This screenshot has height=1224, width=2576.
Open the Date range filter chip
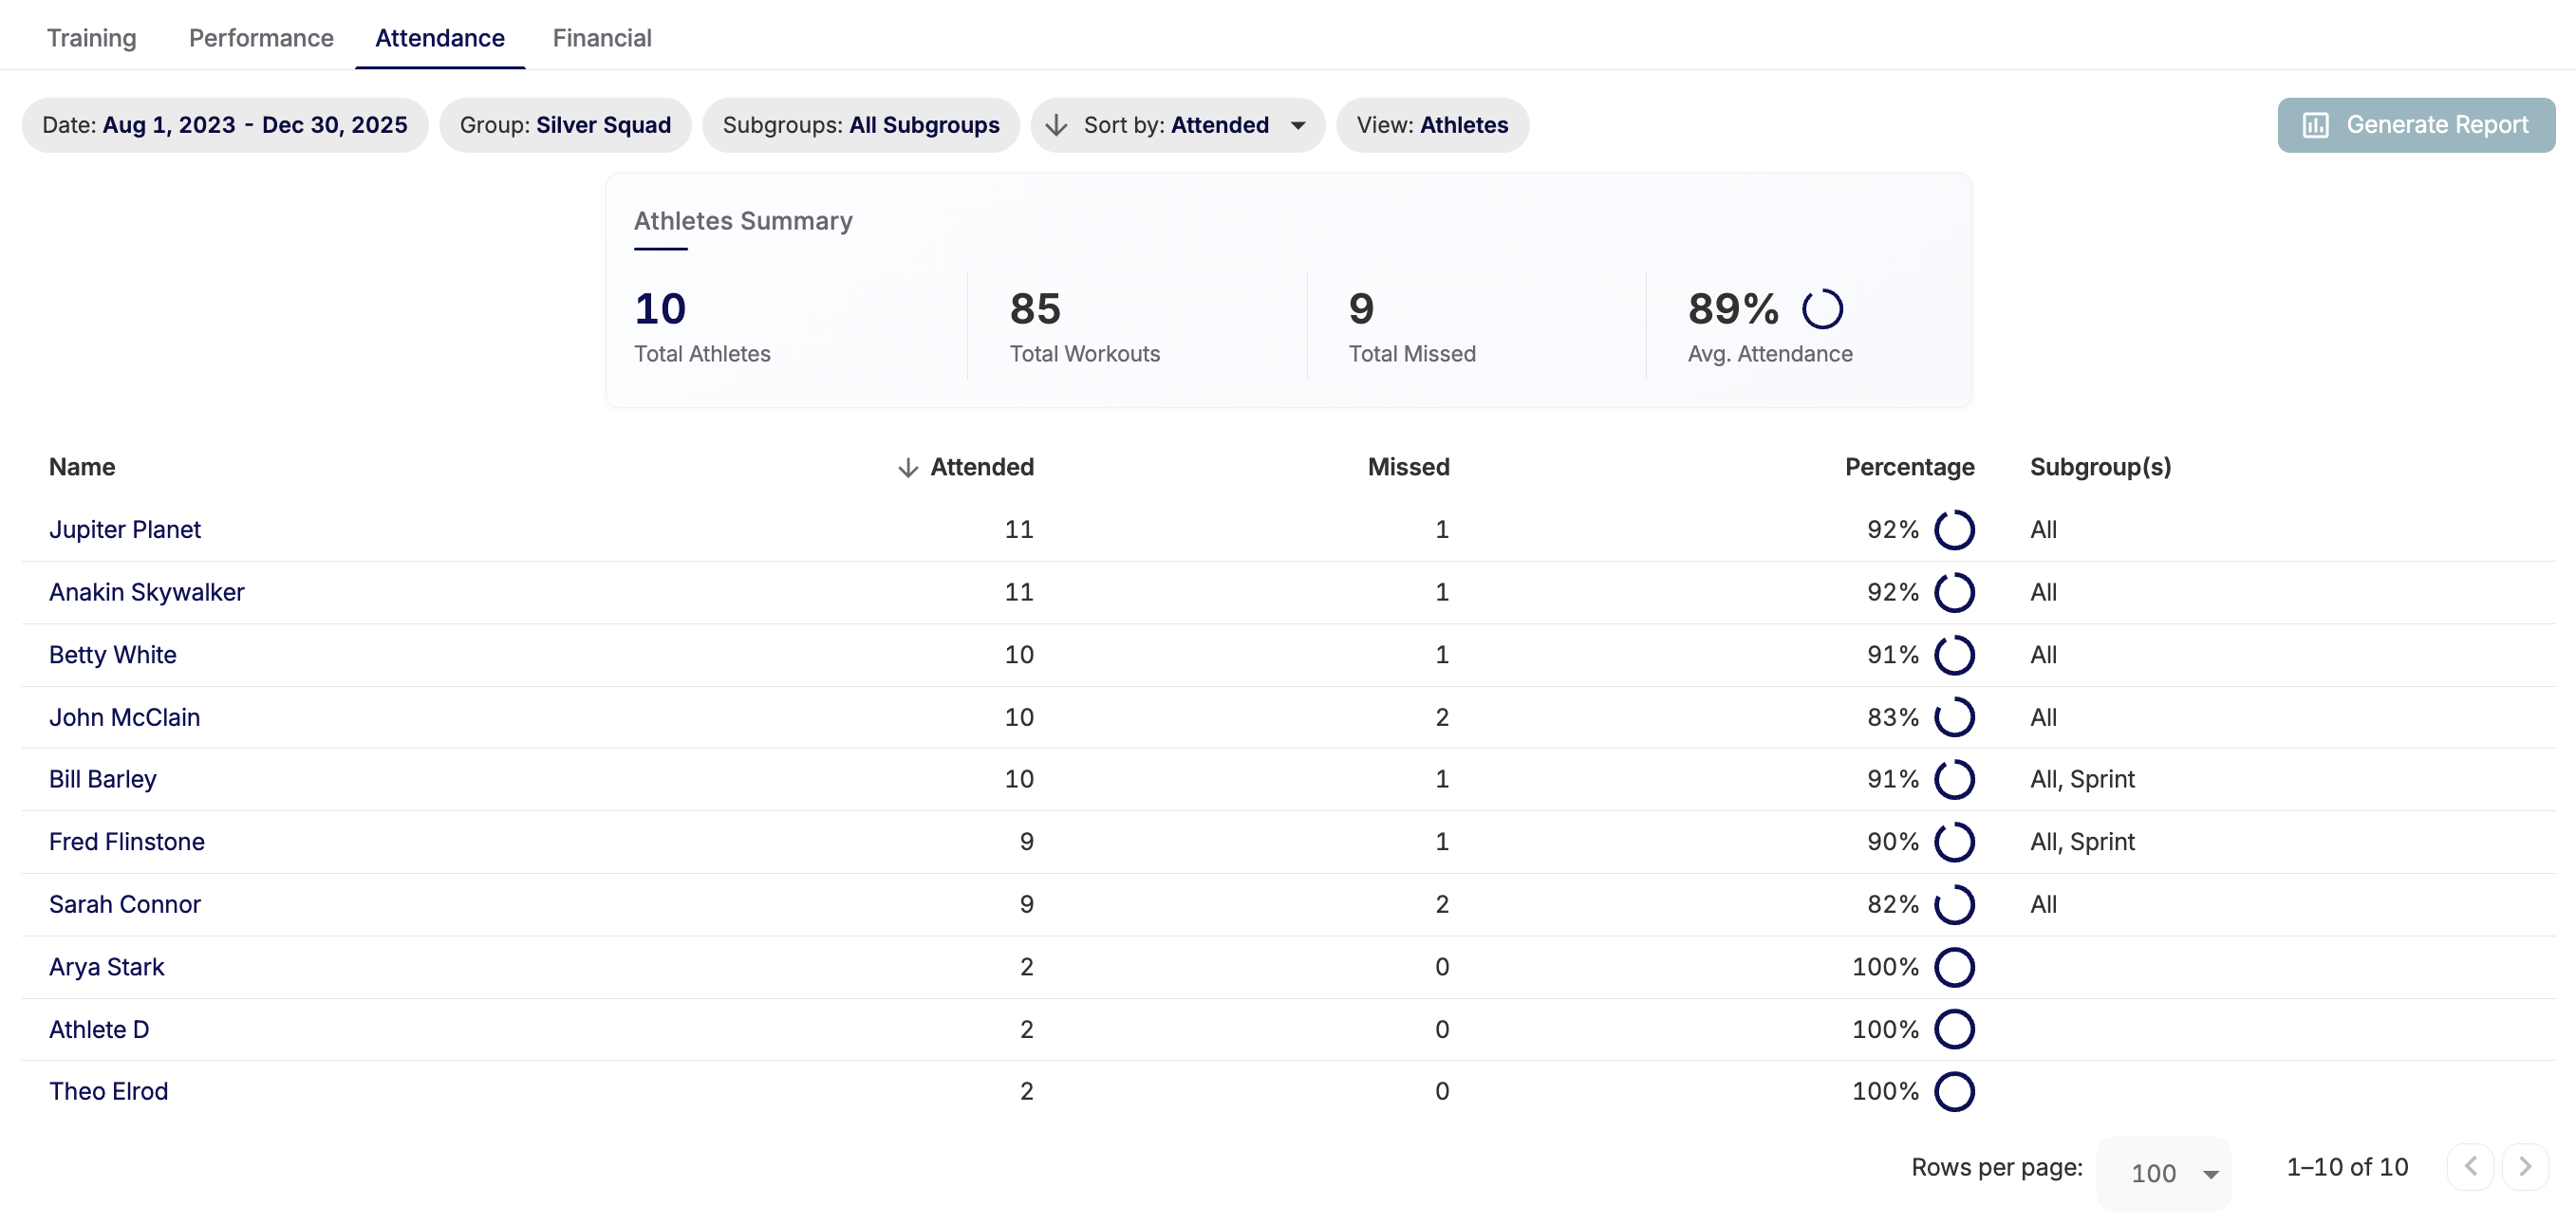[225, 125]
